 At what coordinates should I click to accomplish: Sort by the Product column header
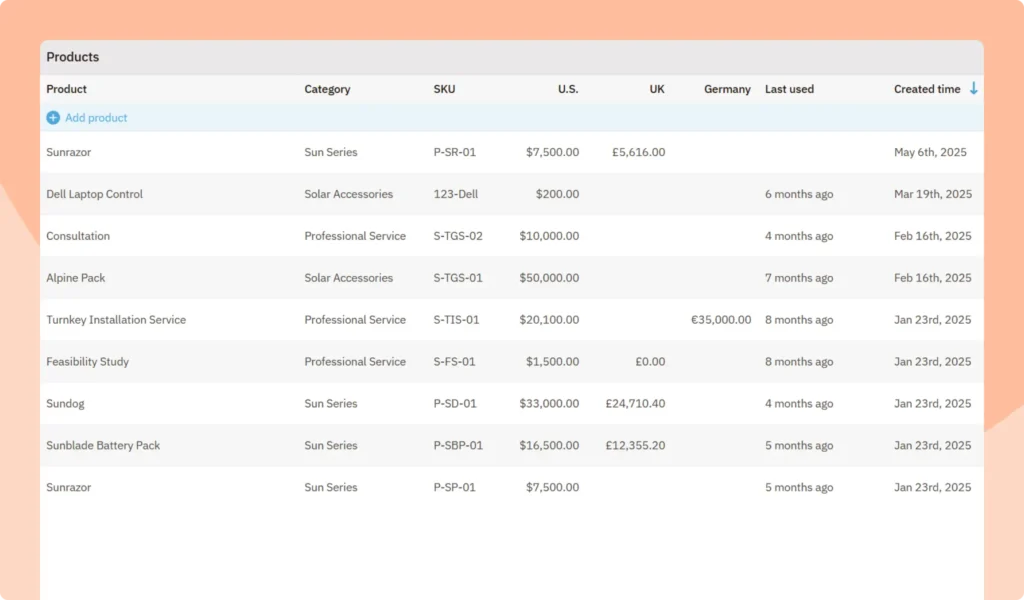pos(66,89)
